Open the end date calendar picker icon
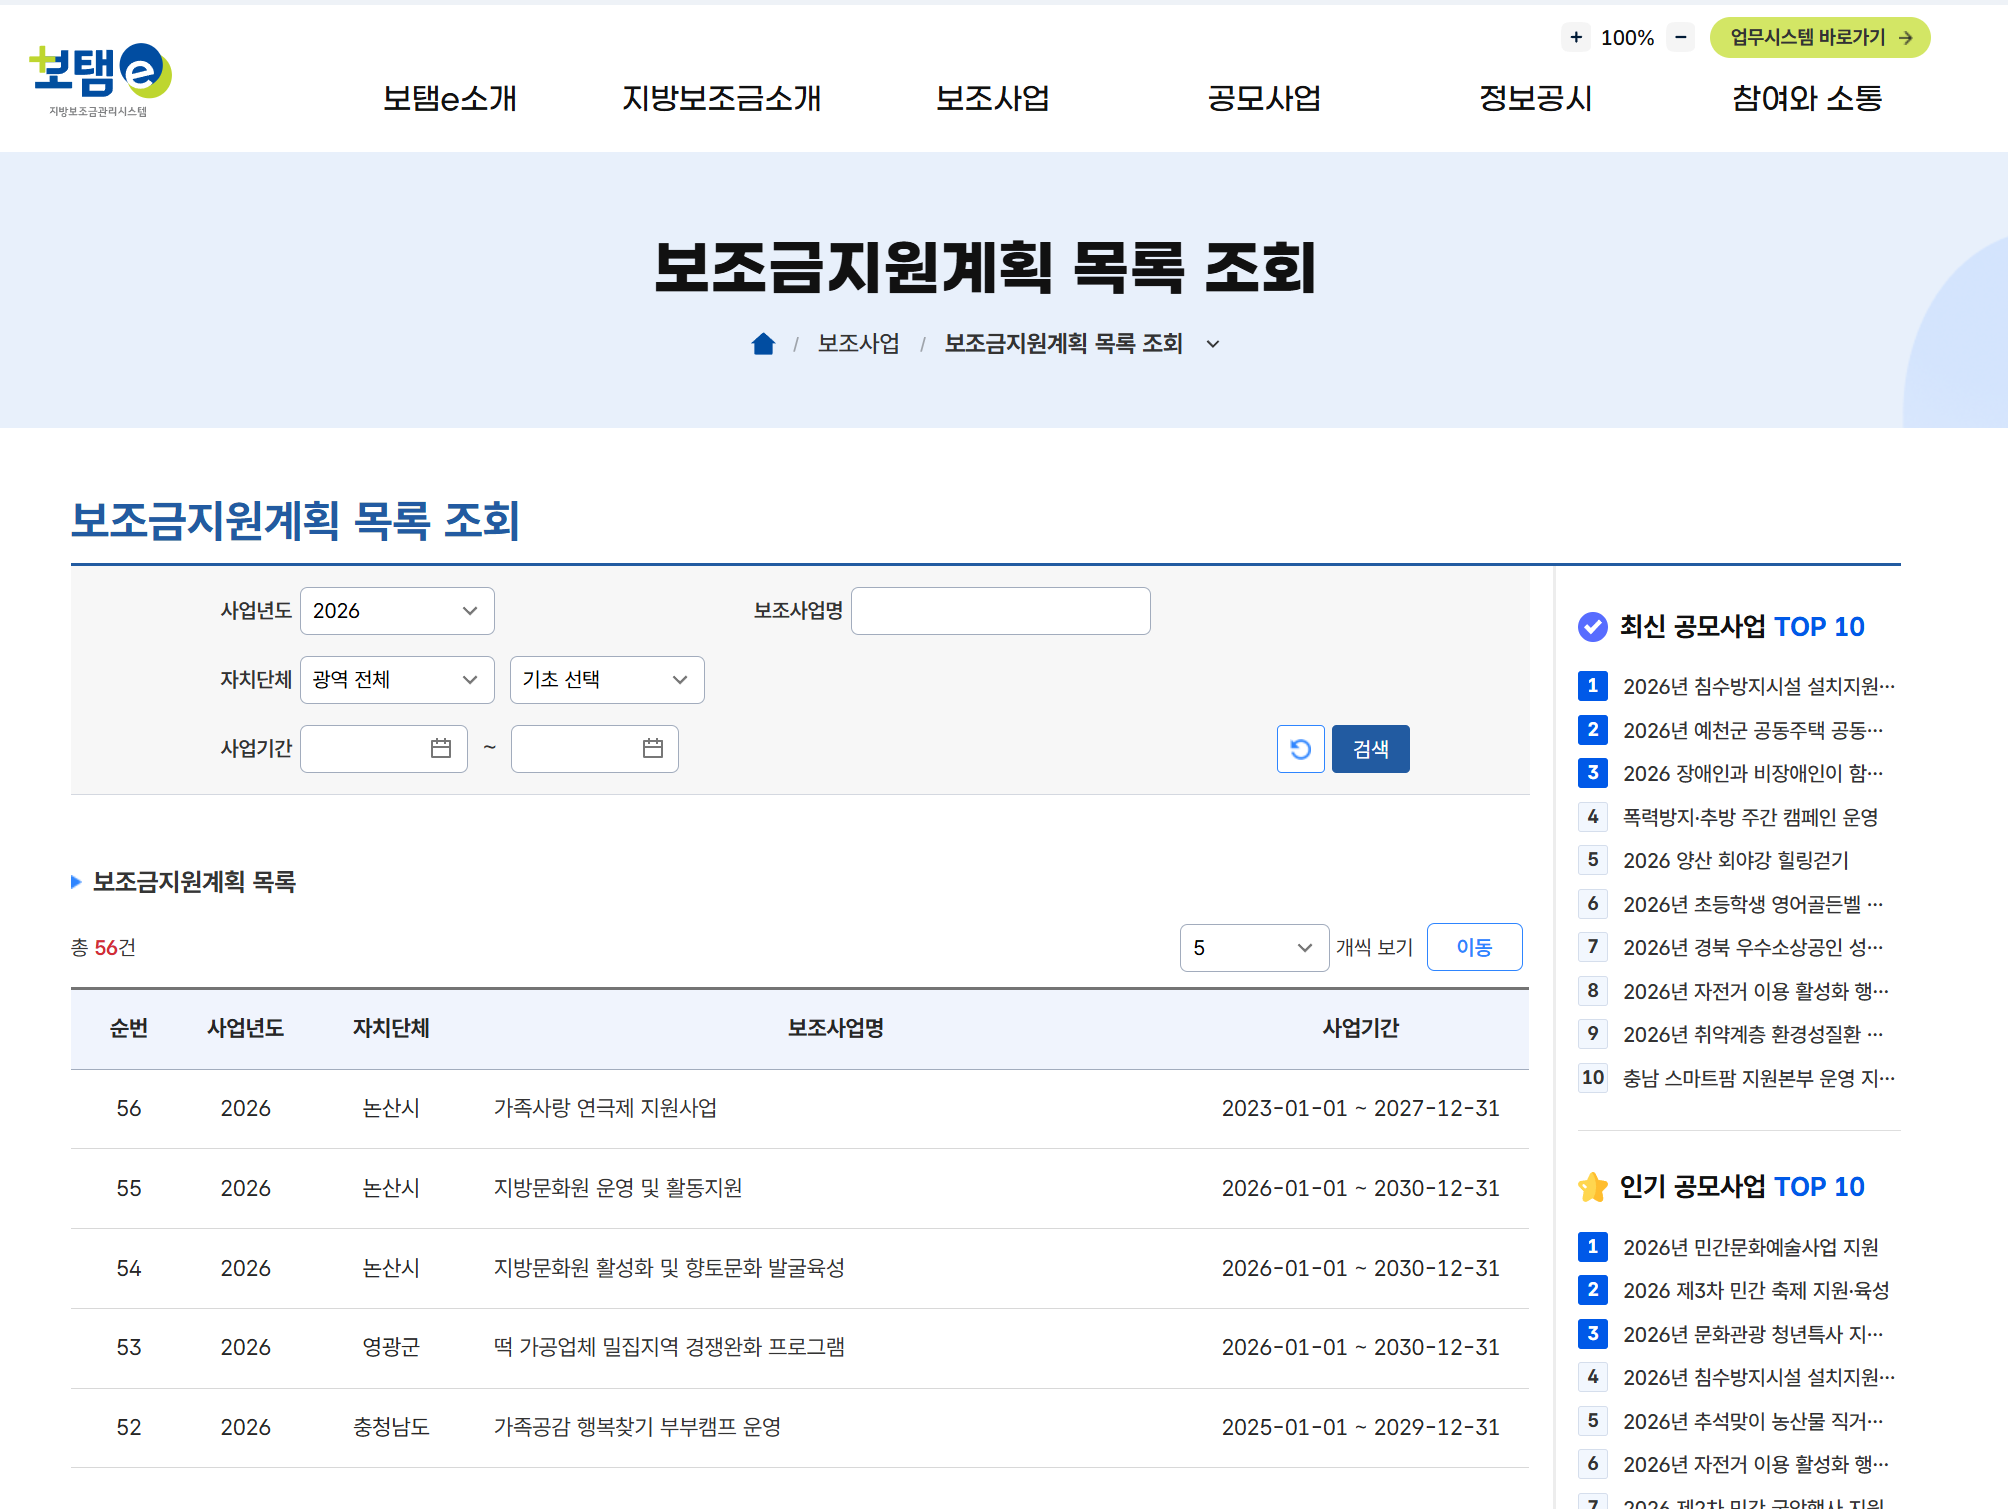Screen dimensions: 2008x1509 click(653, 748)
